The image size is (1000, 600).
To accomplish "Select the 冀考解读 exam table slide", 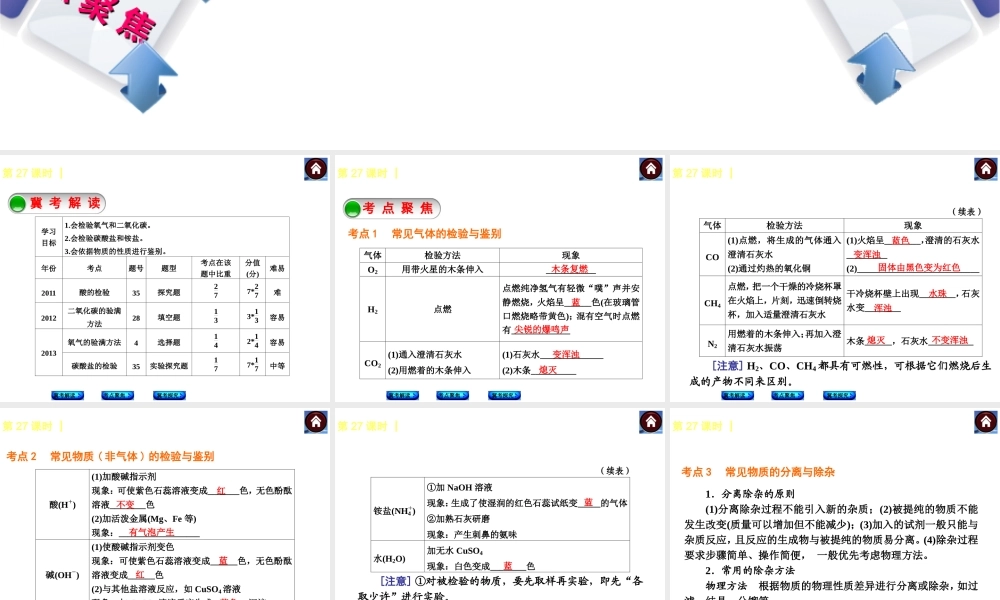I will click(x=165, y=279).
